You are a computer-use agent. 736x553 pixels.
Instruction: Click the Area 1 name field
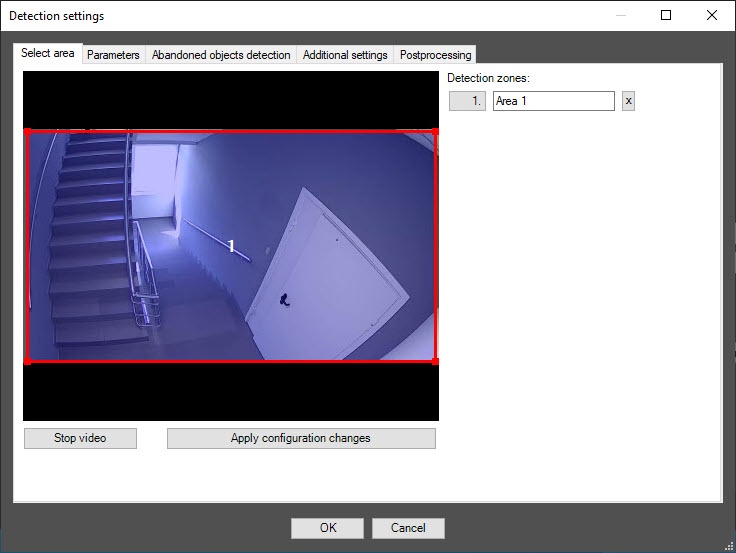(x=553, y=101)
